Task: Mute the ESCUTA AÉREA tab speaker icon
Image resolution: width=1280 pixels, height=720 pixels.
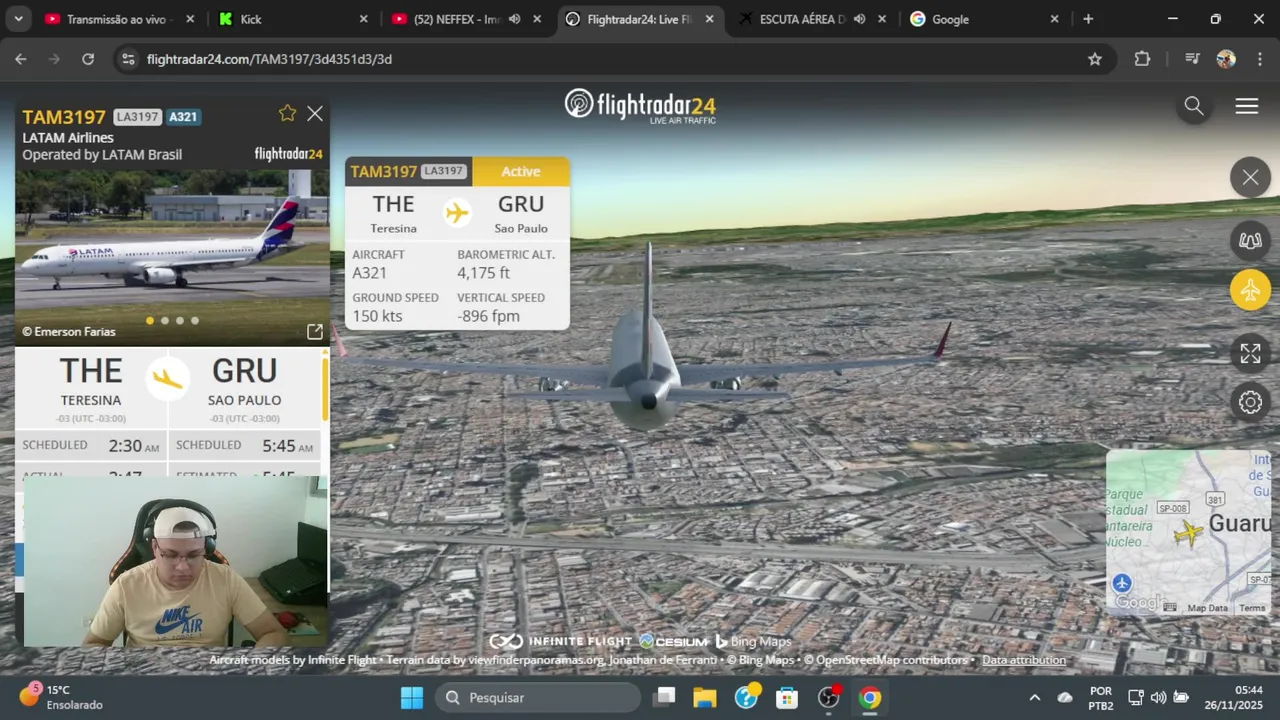Action: pyautogui.click(x=859, y=19)
